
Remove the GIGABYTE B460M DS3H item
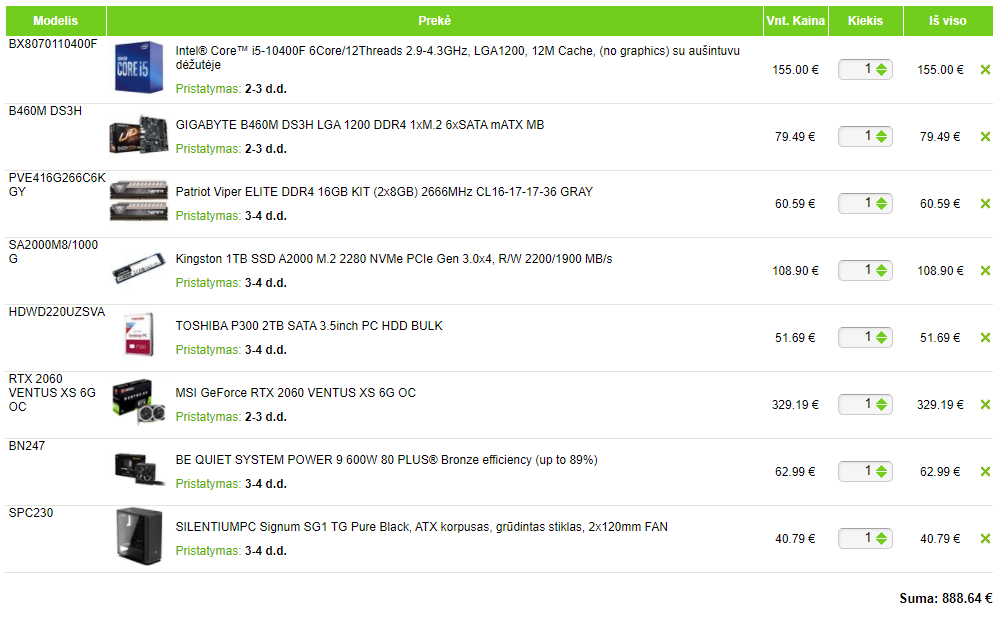[985, 136]
